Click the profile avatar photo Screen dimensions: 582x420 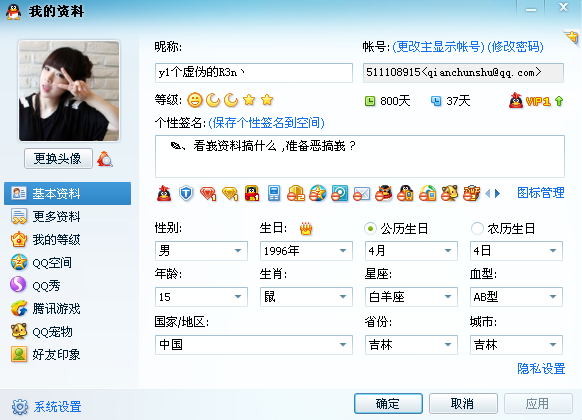click(x=69, y=91)
